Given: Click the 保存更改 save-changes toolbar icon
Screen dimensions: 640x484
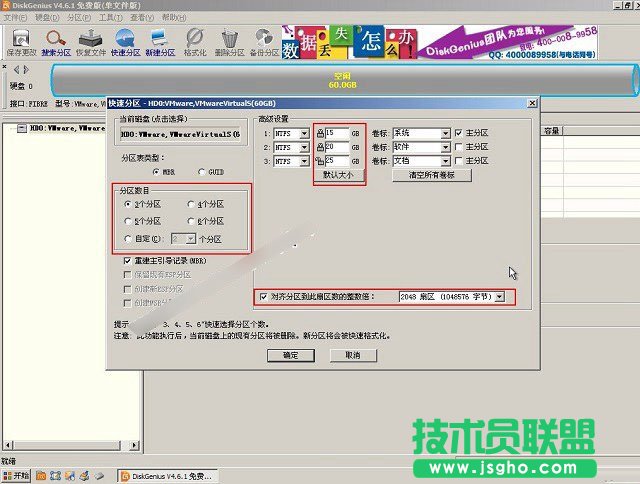Looking at the screenshot, I should (21, 42).
